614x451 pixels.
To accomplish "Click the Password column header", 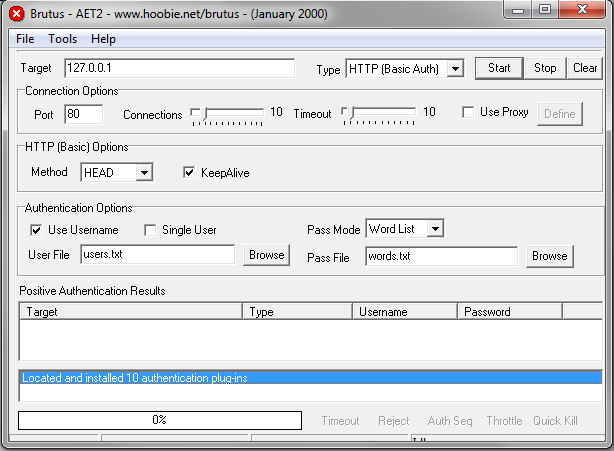I will [x=510, y=312].
